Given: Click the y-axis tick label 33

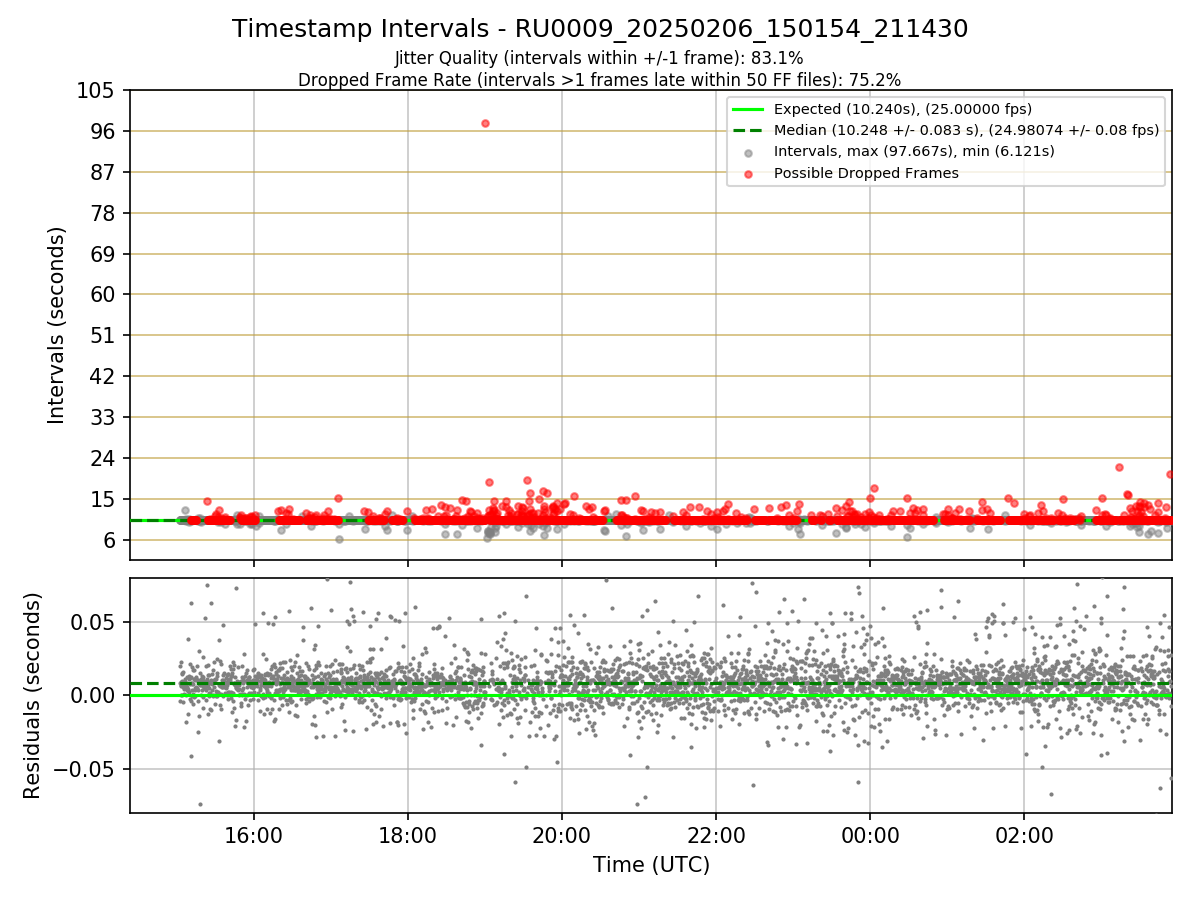Looking at the screenshot, I should (x=104, y=417).
